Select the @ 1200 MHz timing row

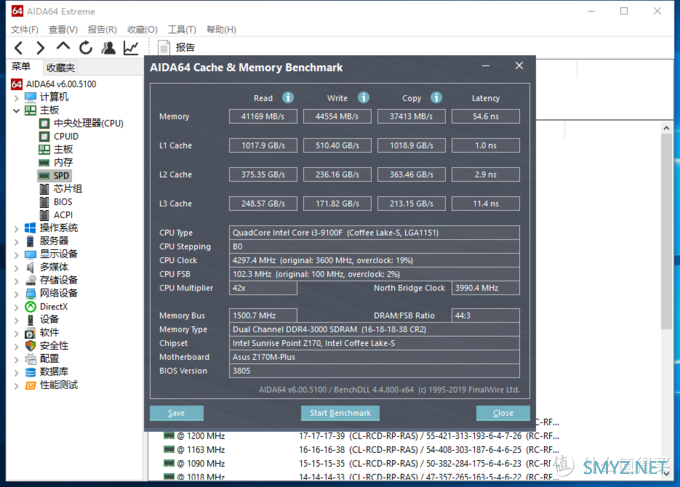tap(362, 436)
